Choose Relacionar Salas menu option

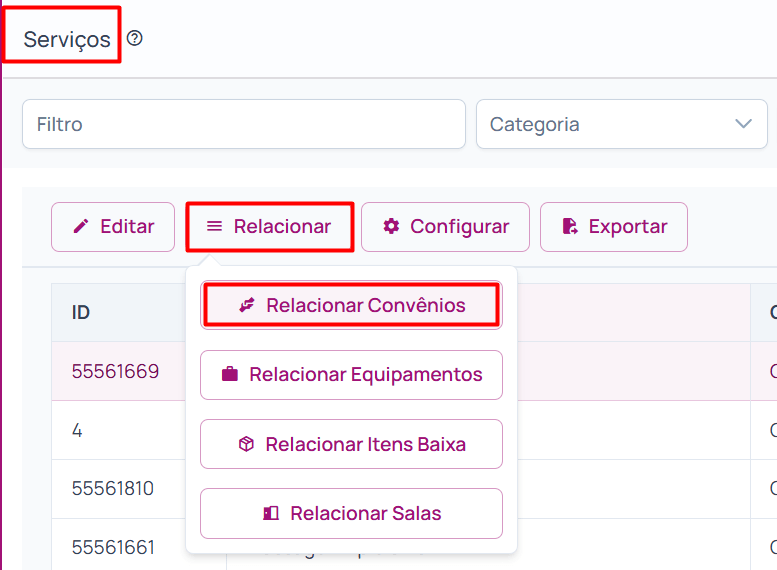(x=351, y=513)
